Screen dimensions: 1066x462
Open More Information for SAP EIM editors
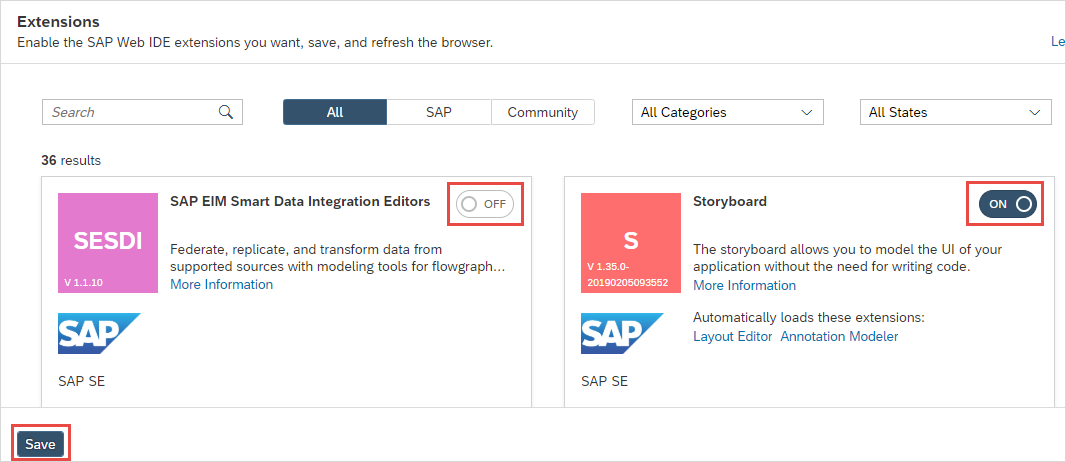tap(222, 284)
